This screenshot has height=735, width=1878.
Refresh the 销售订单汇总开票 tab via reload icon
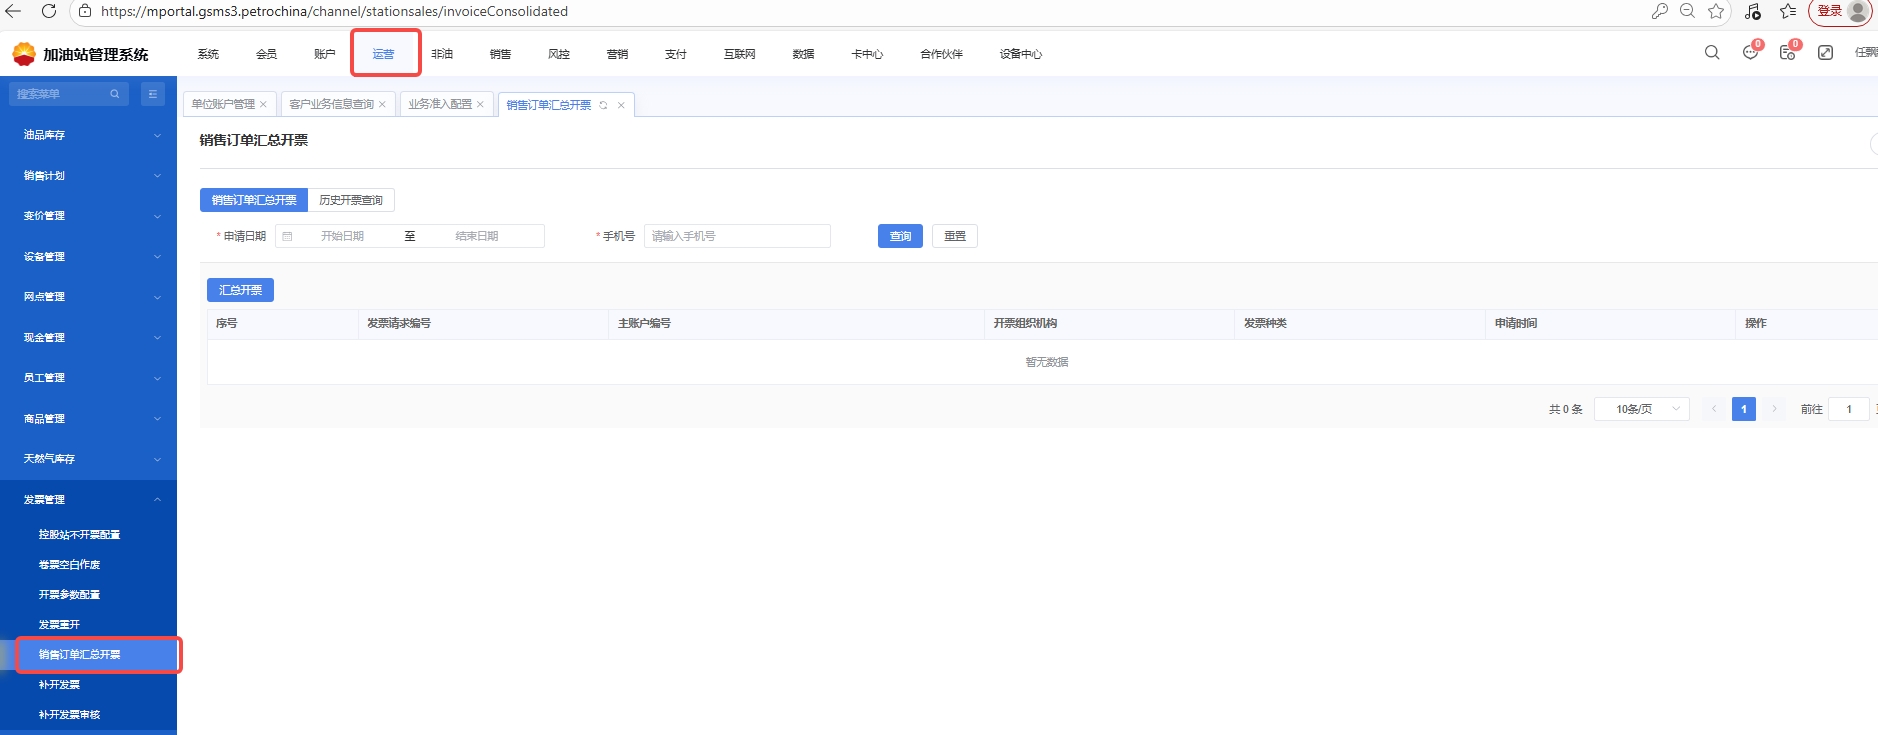tap(603, 105)
